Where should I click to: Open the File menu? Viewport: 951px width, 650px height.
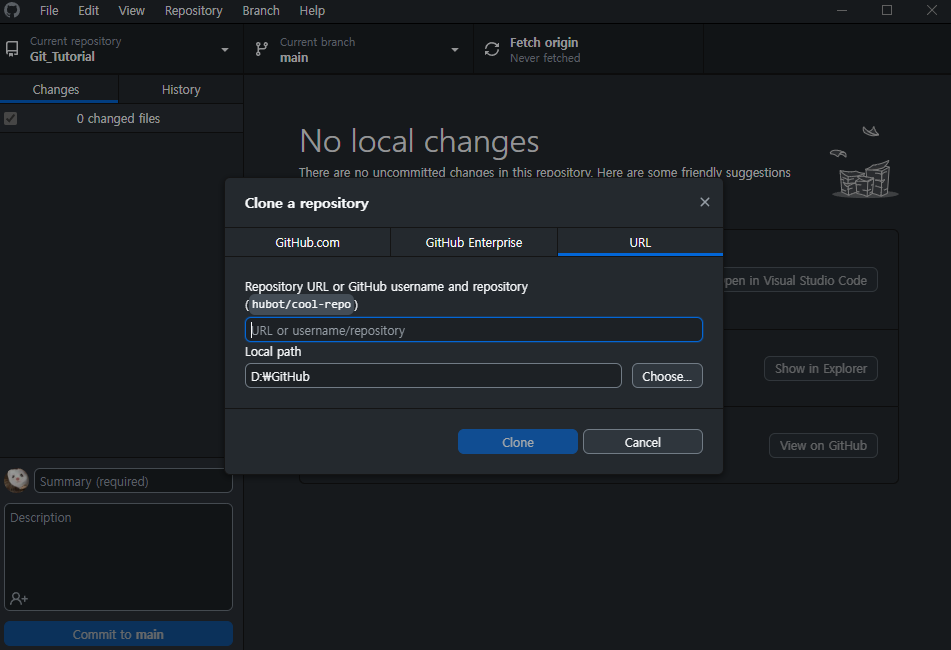(x=49, y=10)
